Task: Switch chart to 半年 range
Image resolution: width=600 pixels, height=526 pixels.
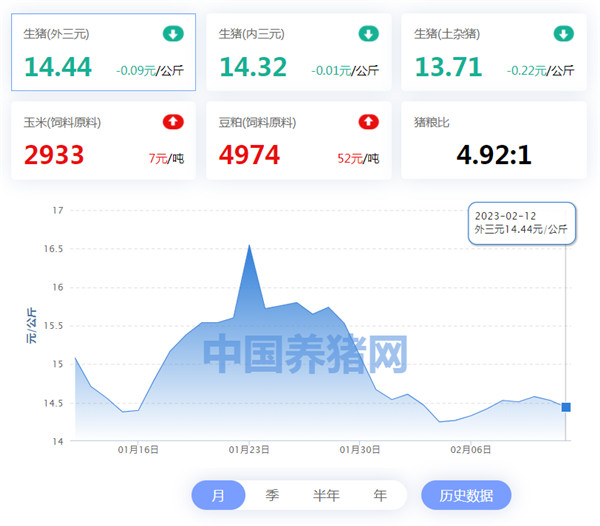Action: coord(326,495)
